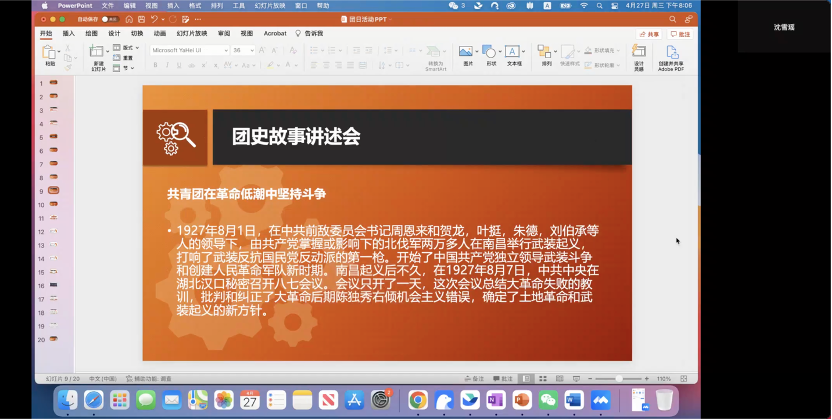Image resolution: width=832 pixels, height=420 pixels.
Task: Expand the Paste options arrow
Action: tap(57, 52)
